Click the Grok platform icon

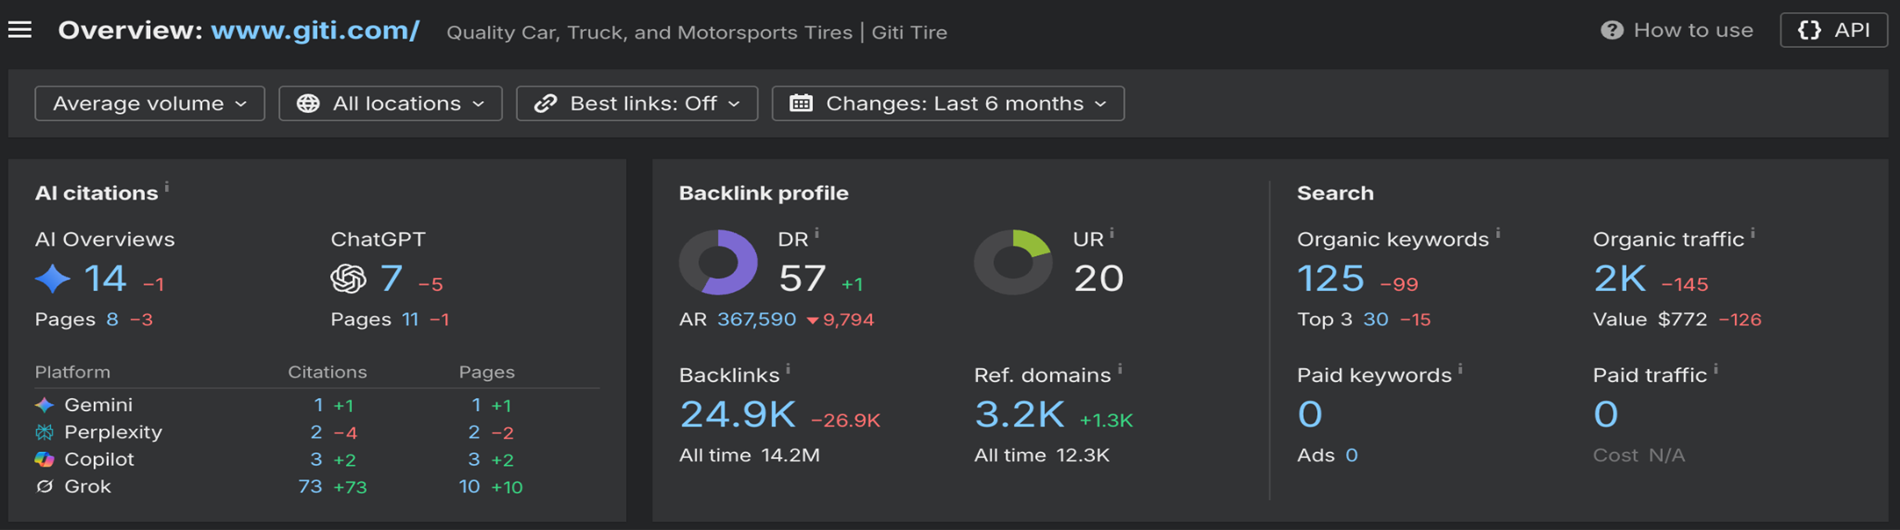[44, 486]
